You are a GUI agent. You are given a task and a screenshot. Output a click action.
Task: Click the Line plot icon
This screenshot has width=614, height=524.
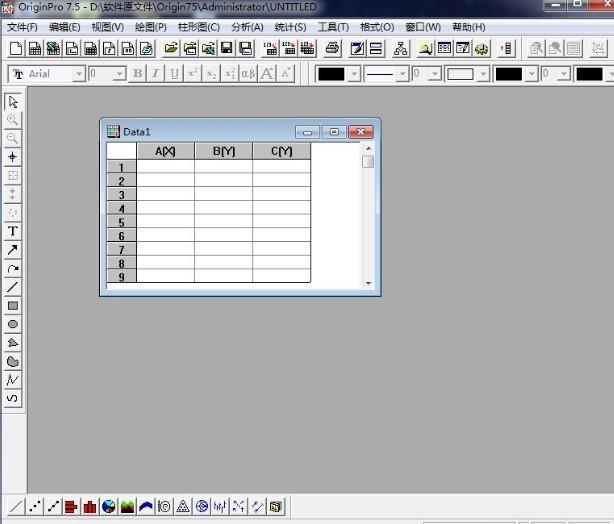(16, 506)
